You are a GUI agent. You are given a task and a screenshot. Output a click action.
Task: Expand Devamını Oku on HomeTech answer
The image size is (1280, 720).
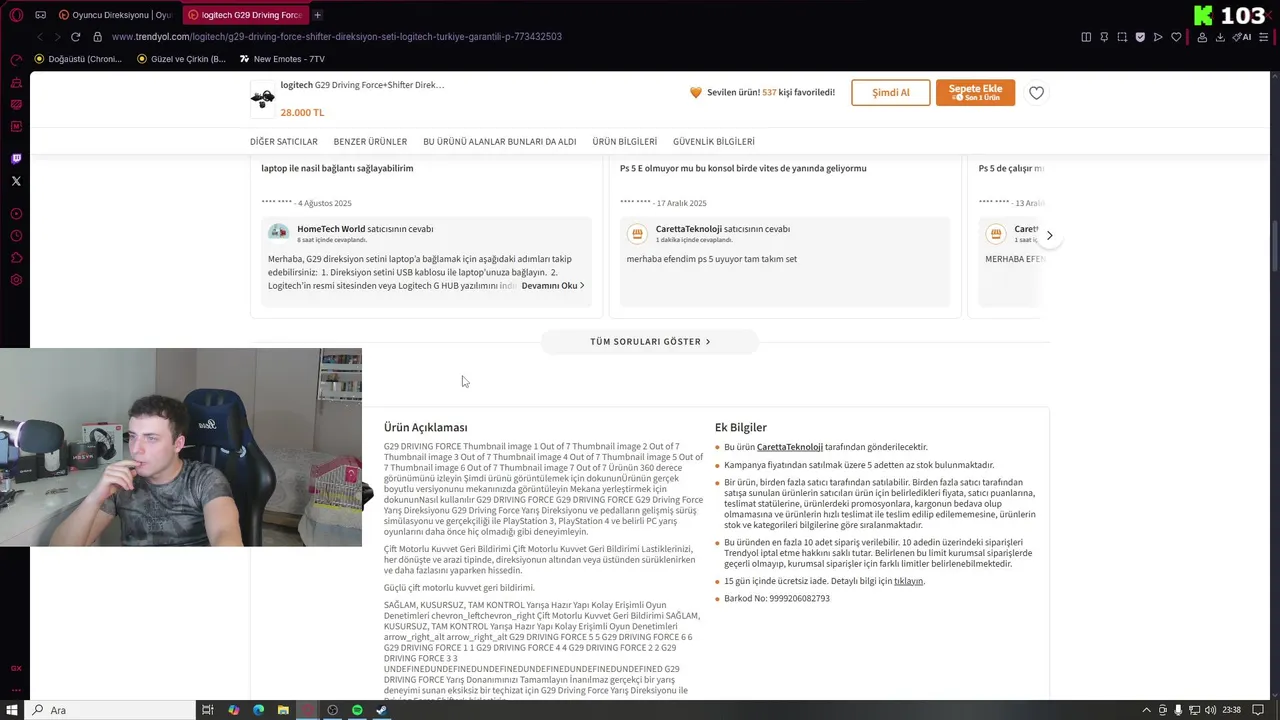[553, 285]
